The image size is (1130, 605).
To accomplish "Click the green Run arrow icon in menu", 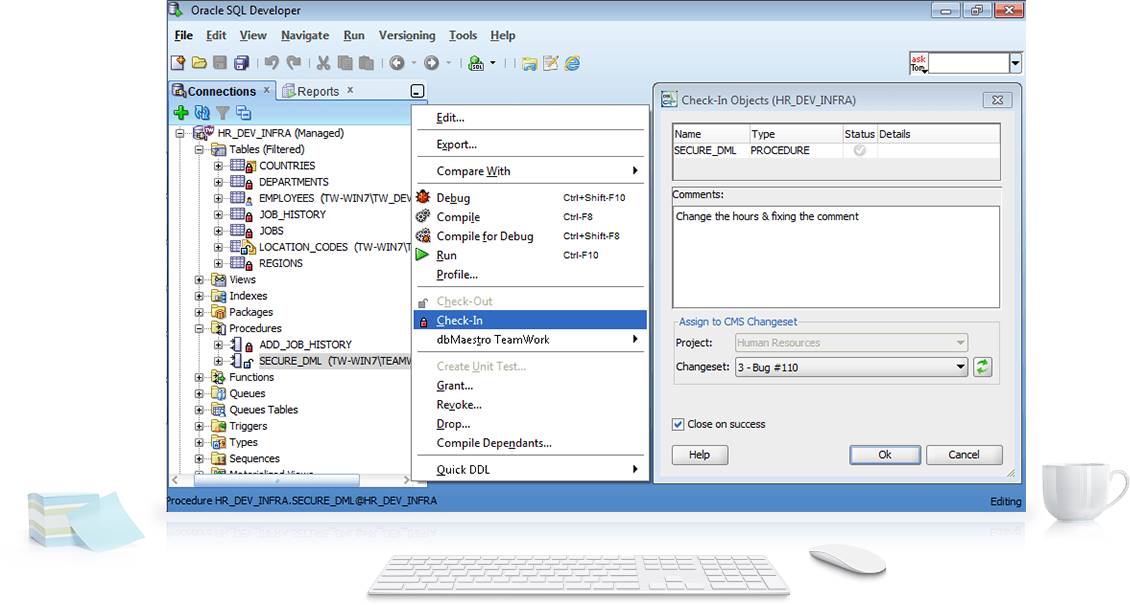I will click(422, 255).
